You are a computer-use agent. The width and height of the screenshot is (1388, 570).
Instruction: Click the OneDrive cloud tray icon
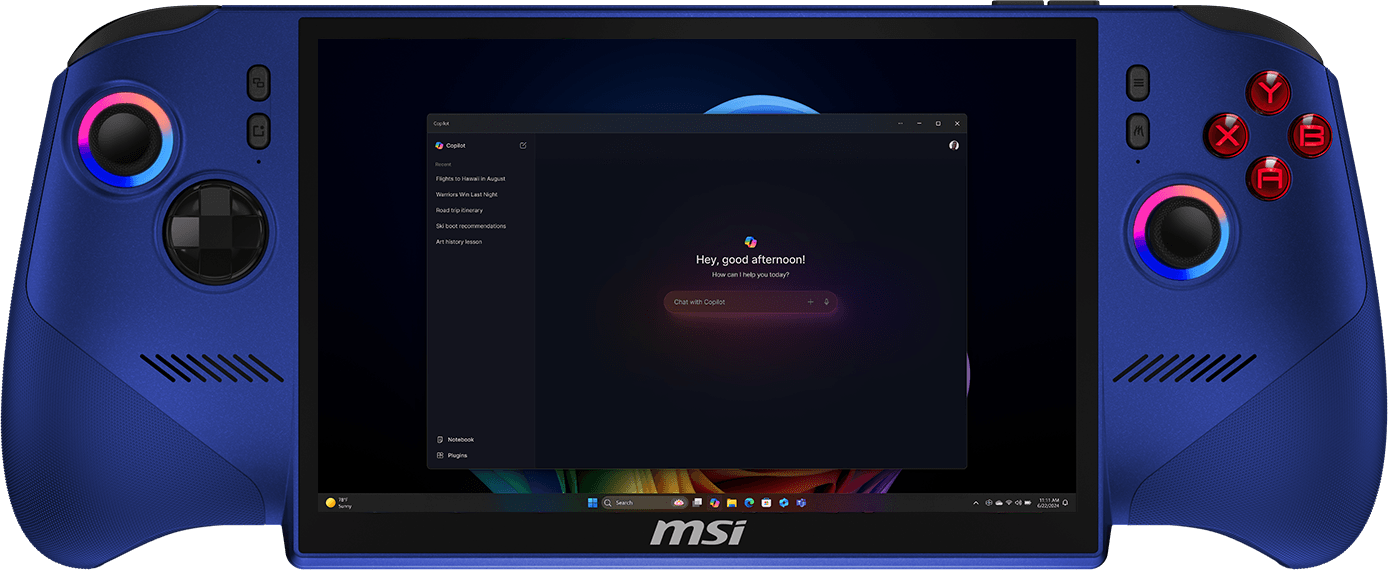[x=999, y=502]
